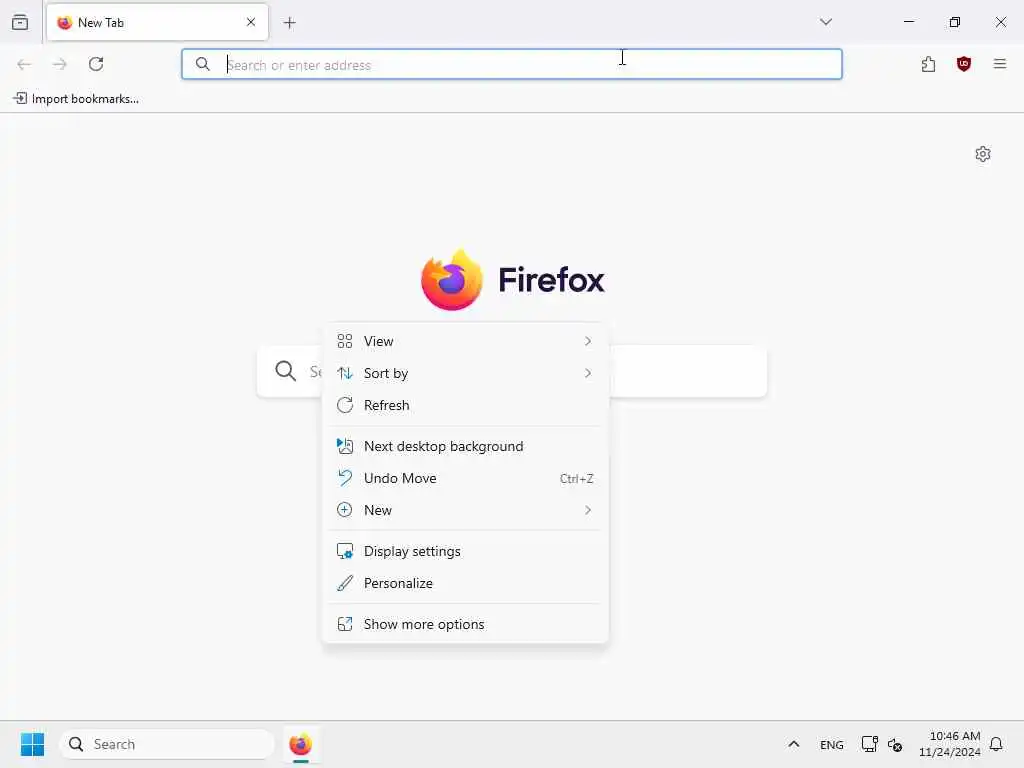The image size is (1024, 768).
Task: Click the Firefox taskbar icon
Action: (300, 744)
